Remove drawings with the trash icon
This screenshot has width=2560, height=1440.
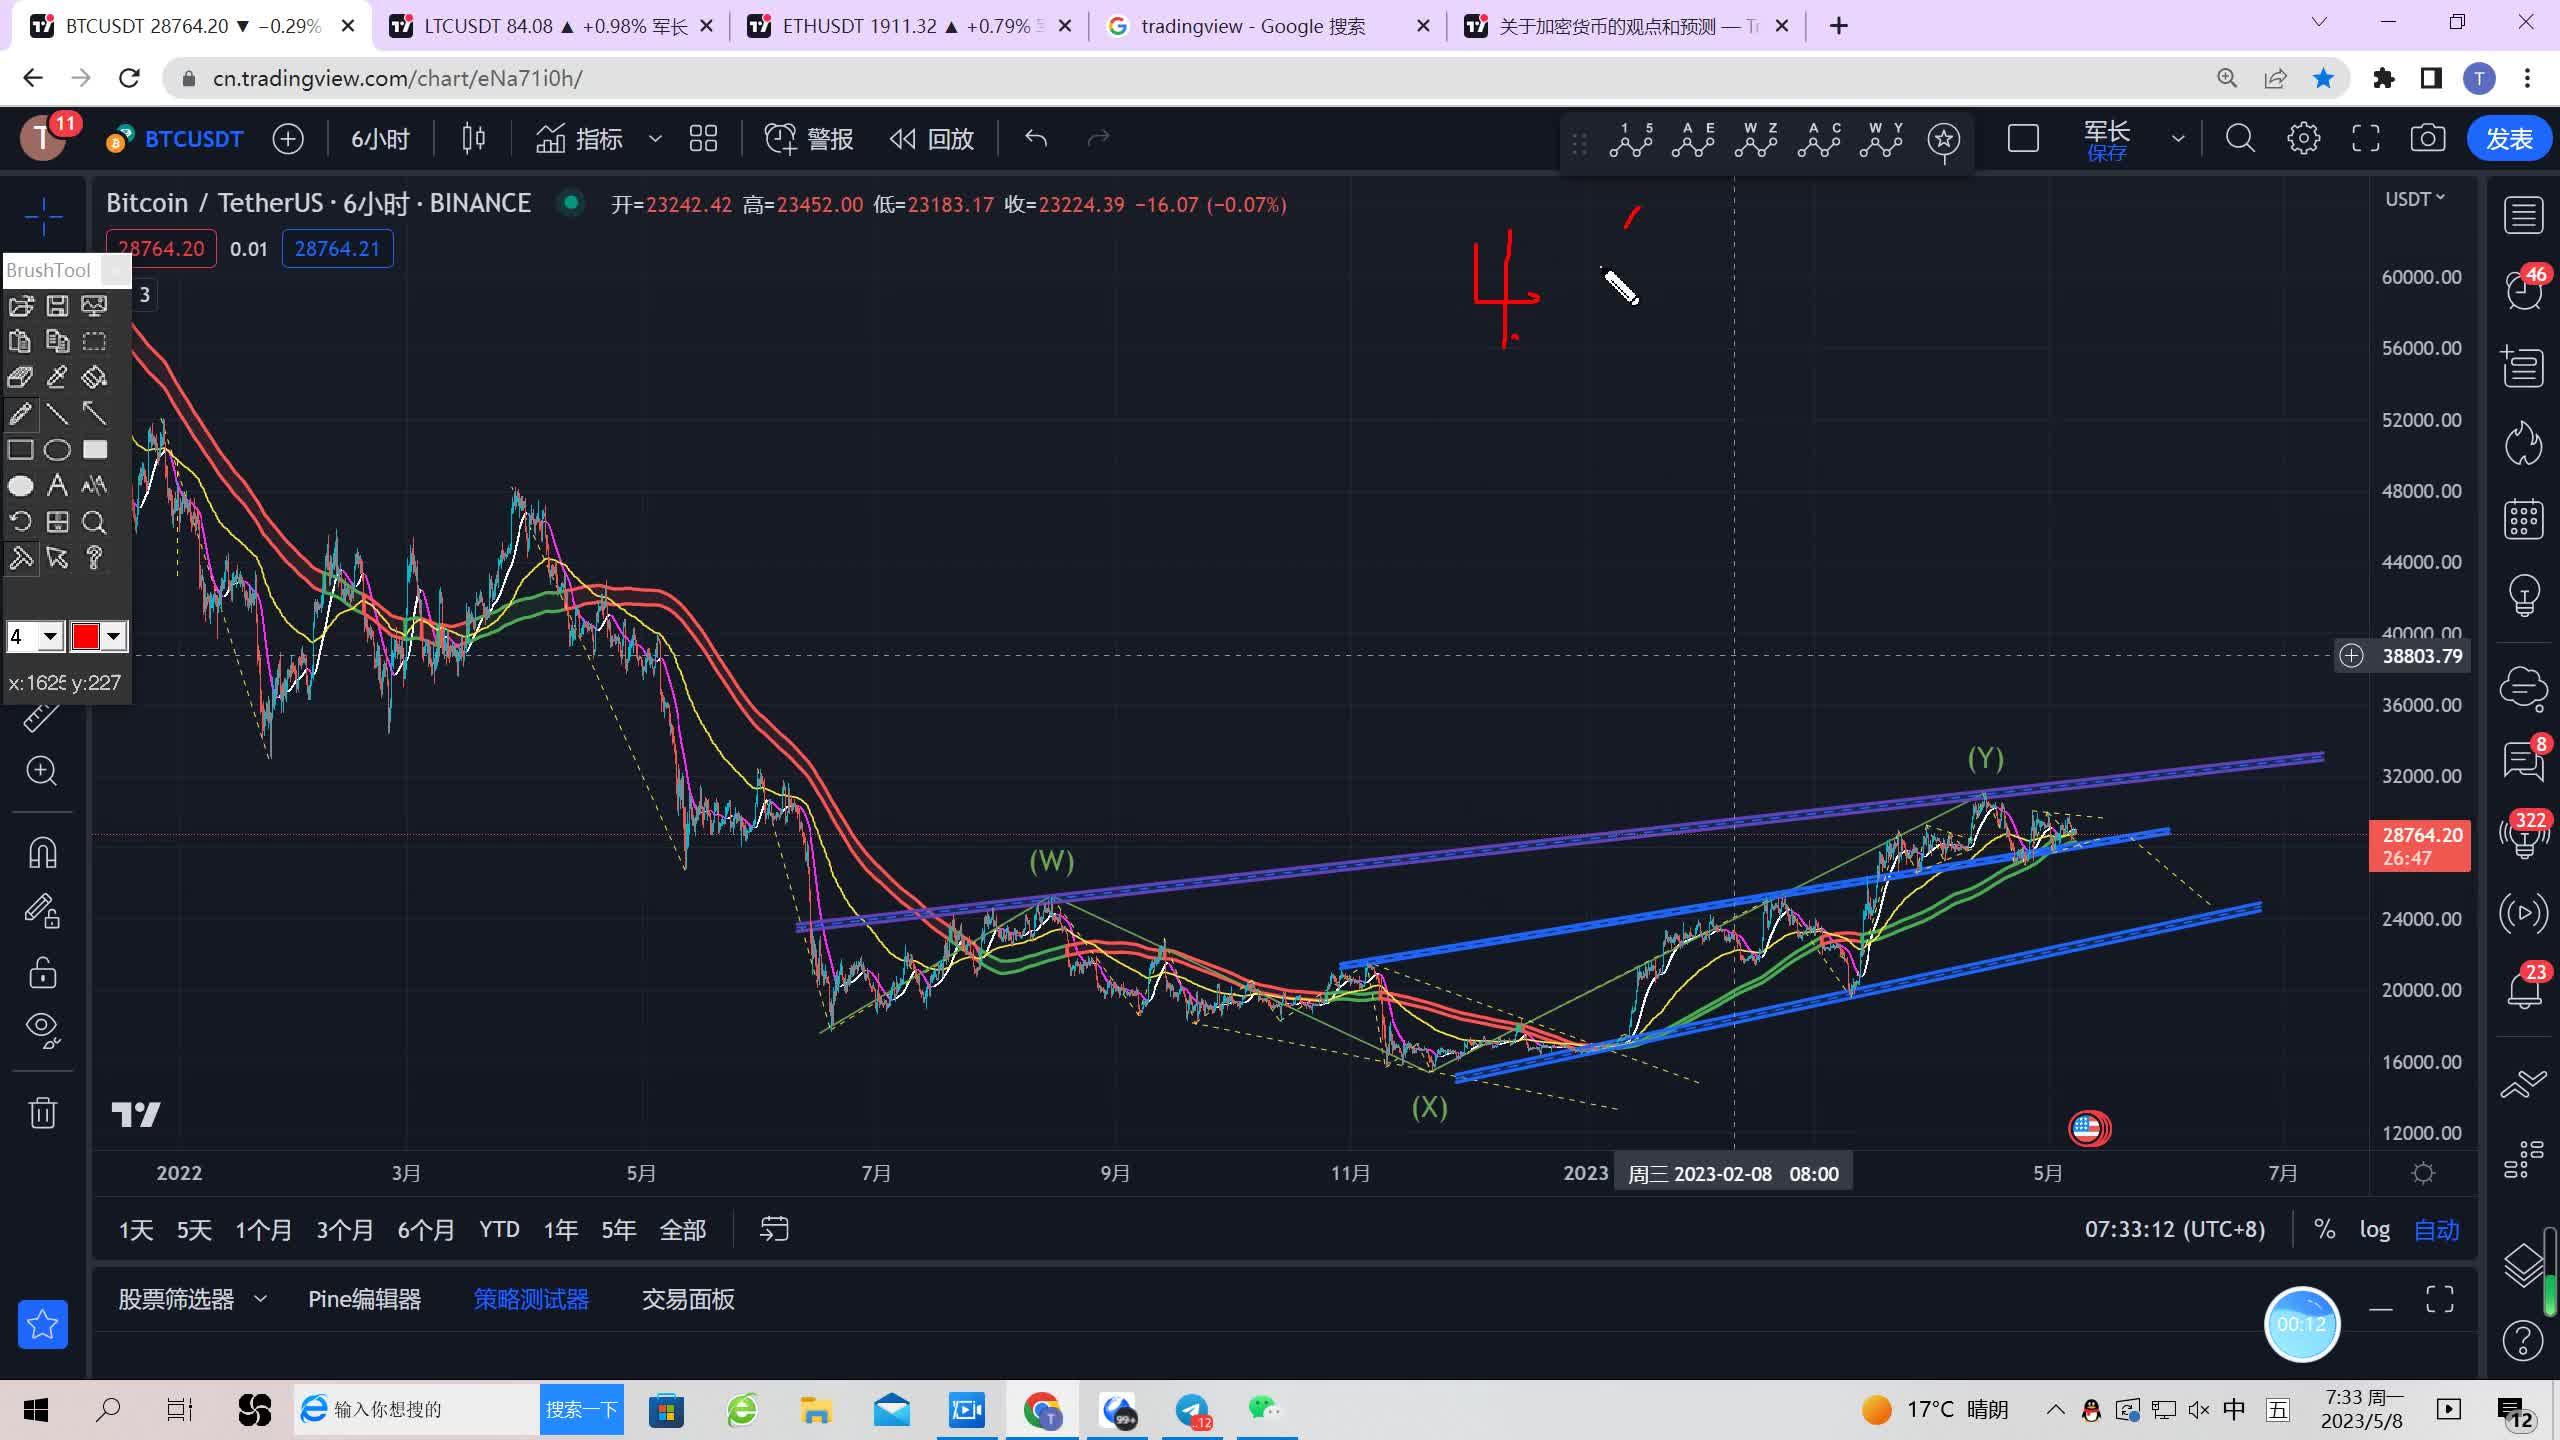coord(42,1112)
